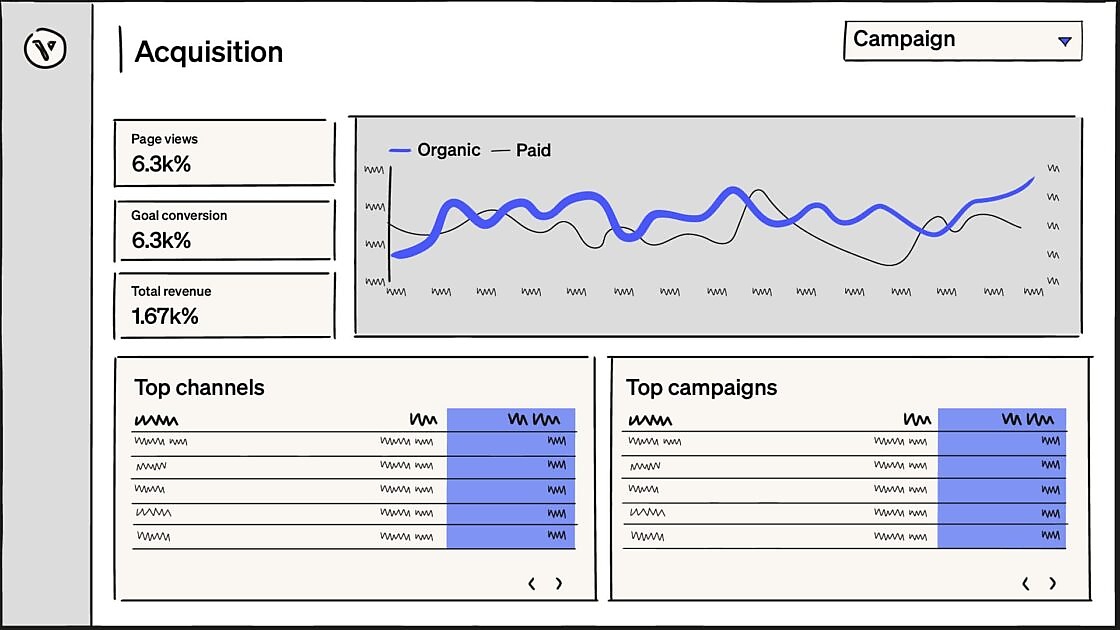1120x630 pixels.
Task: Click last row in Top campaigns table
Action: coord(844,537)
